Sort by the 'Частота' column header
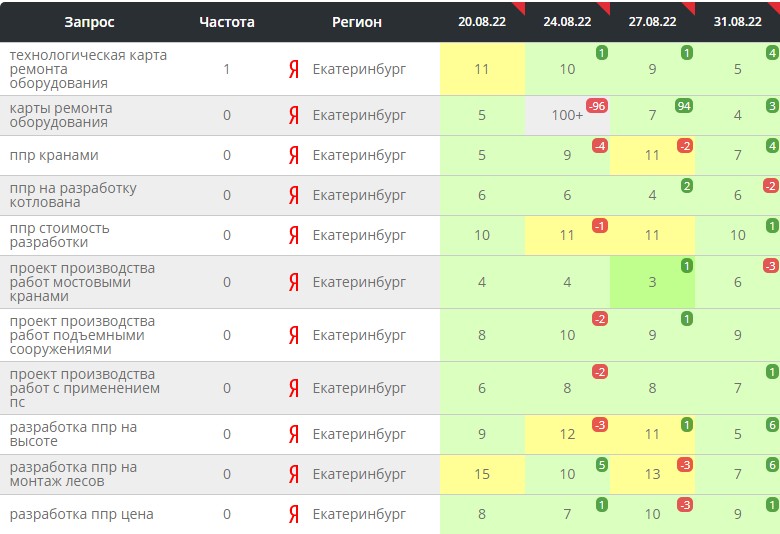 pos(227,22)
